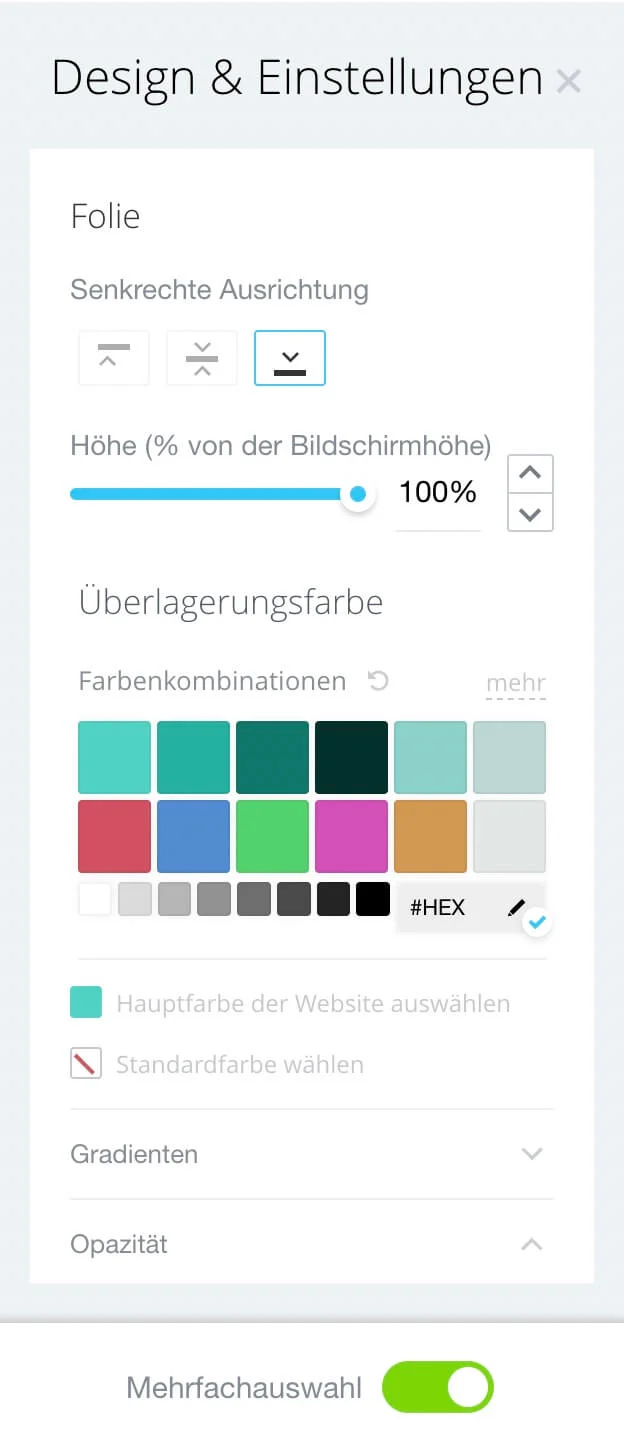The height and width of the screenshot is (1449, 624).
Task: Pick the dark teal-green swatch
Action: coord(272,757)
